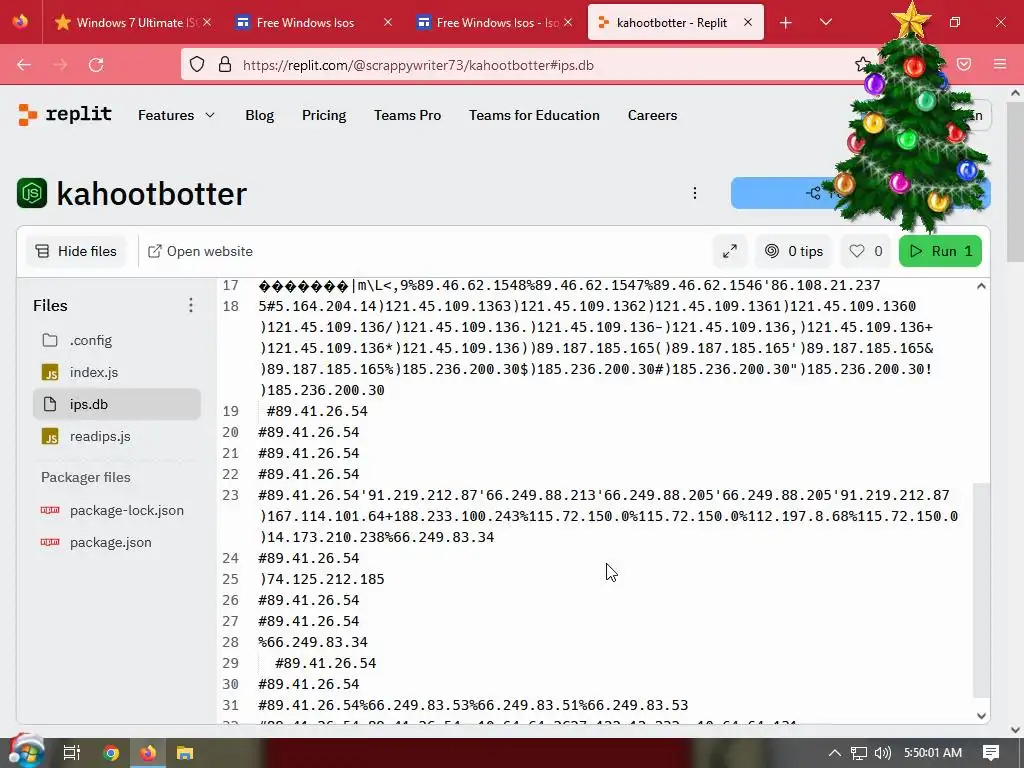Open Task View on the taskbar
1024x768 pixels.
click(72, 753)
